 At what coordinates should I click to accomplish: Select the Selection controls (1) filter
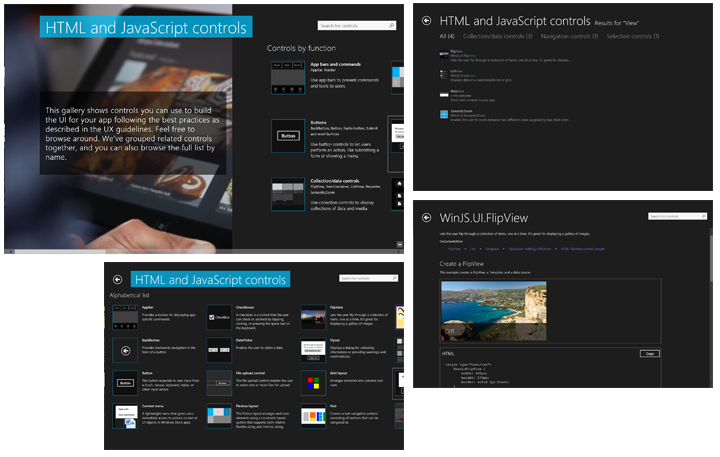pyautogui.click(x=633, y=36)
